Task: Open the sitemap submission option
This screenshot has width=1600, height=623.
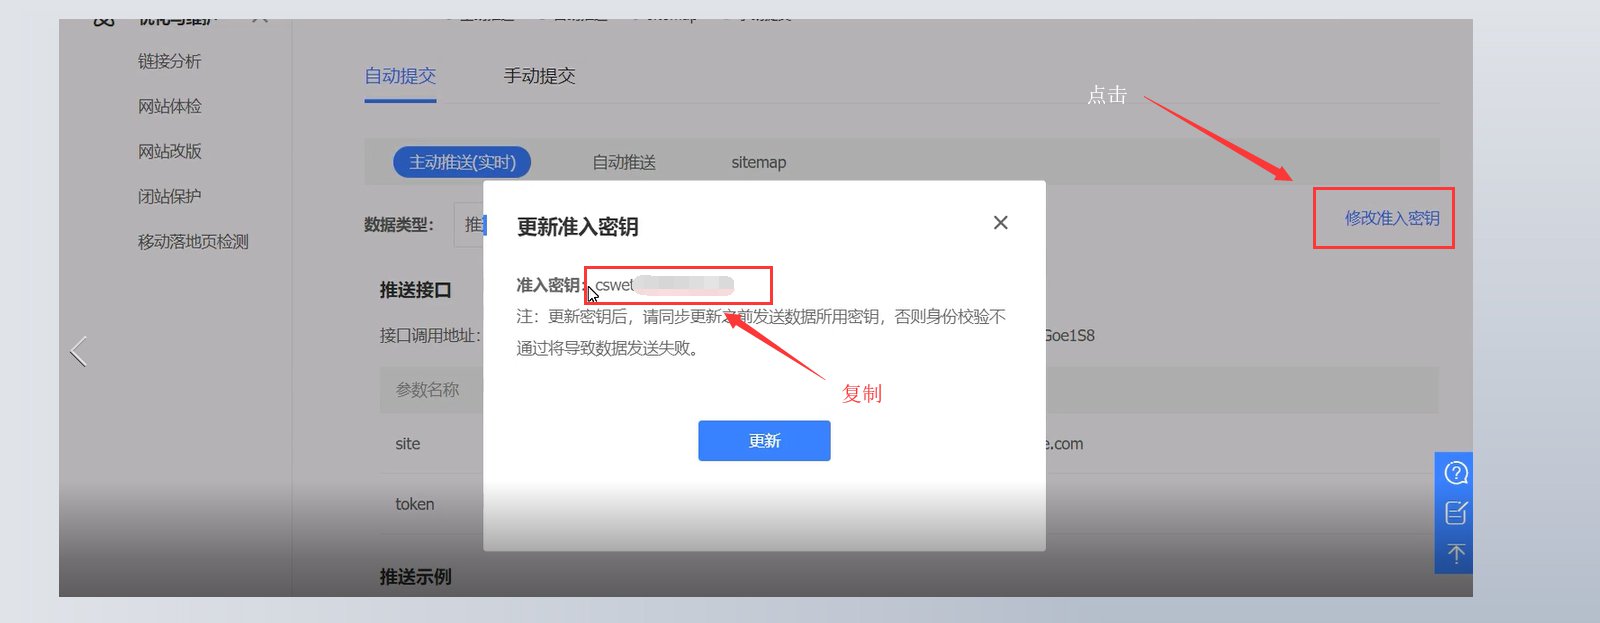Action: 758,162
